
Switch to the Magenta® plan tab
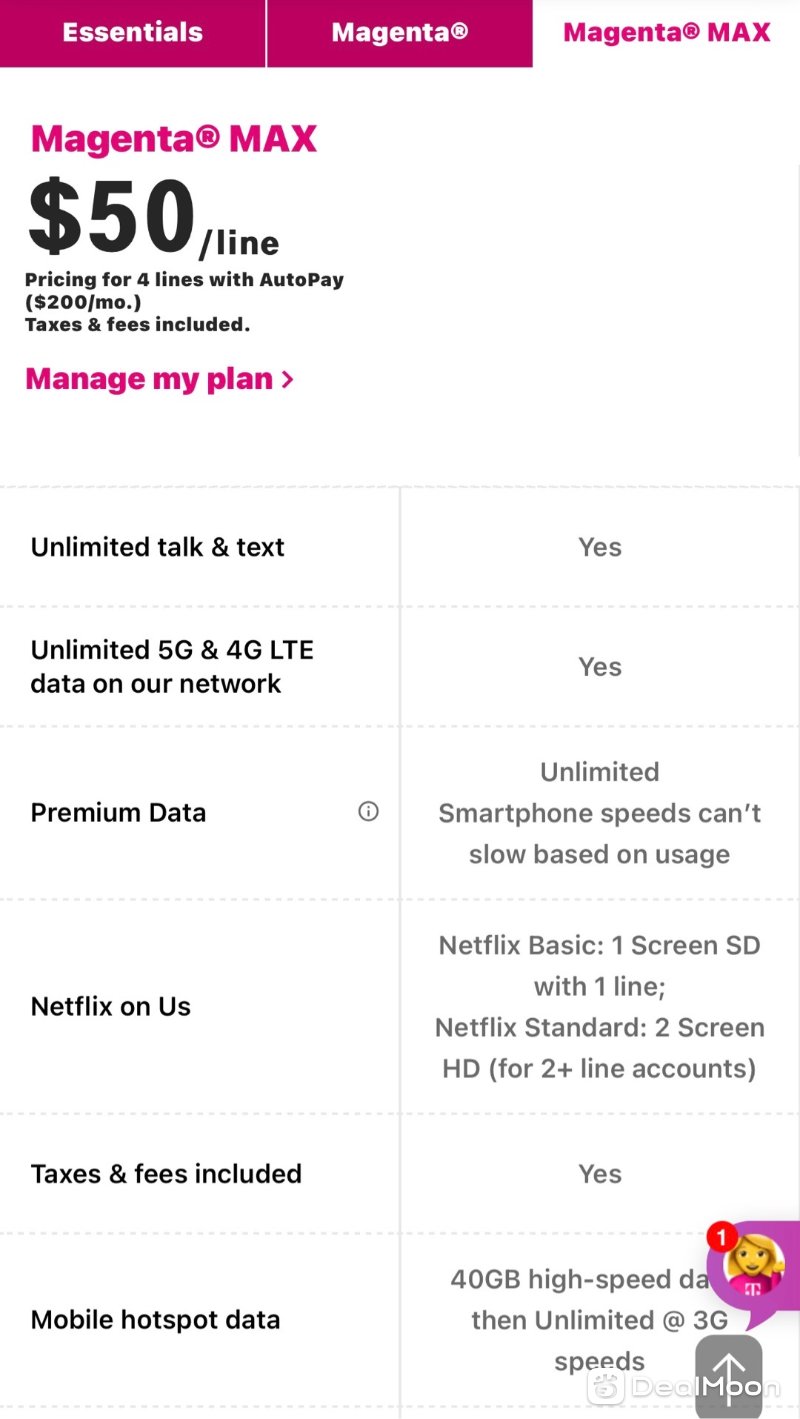tap(399, 33)
